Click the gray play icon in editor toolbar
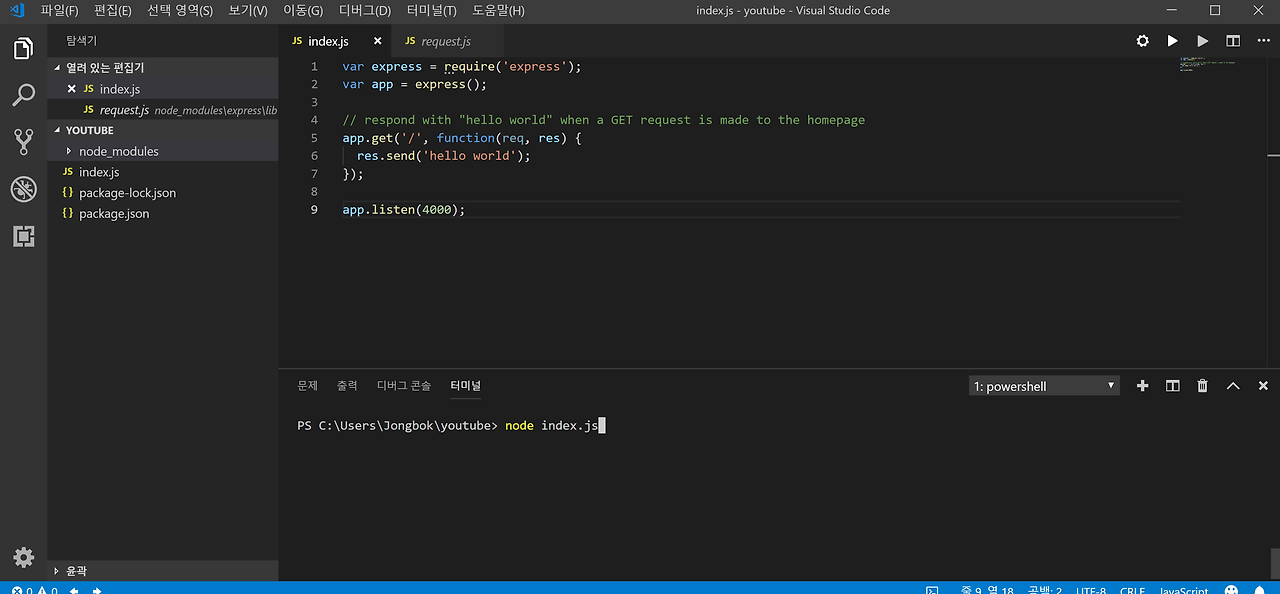 1202,41
